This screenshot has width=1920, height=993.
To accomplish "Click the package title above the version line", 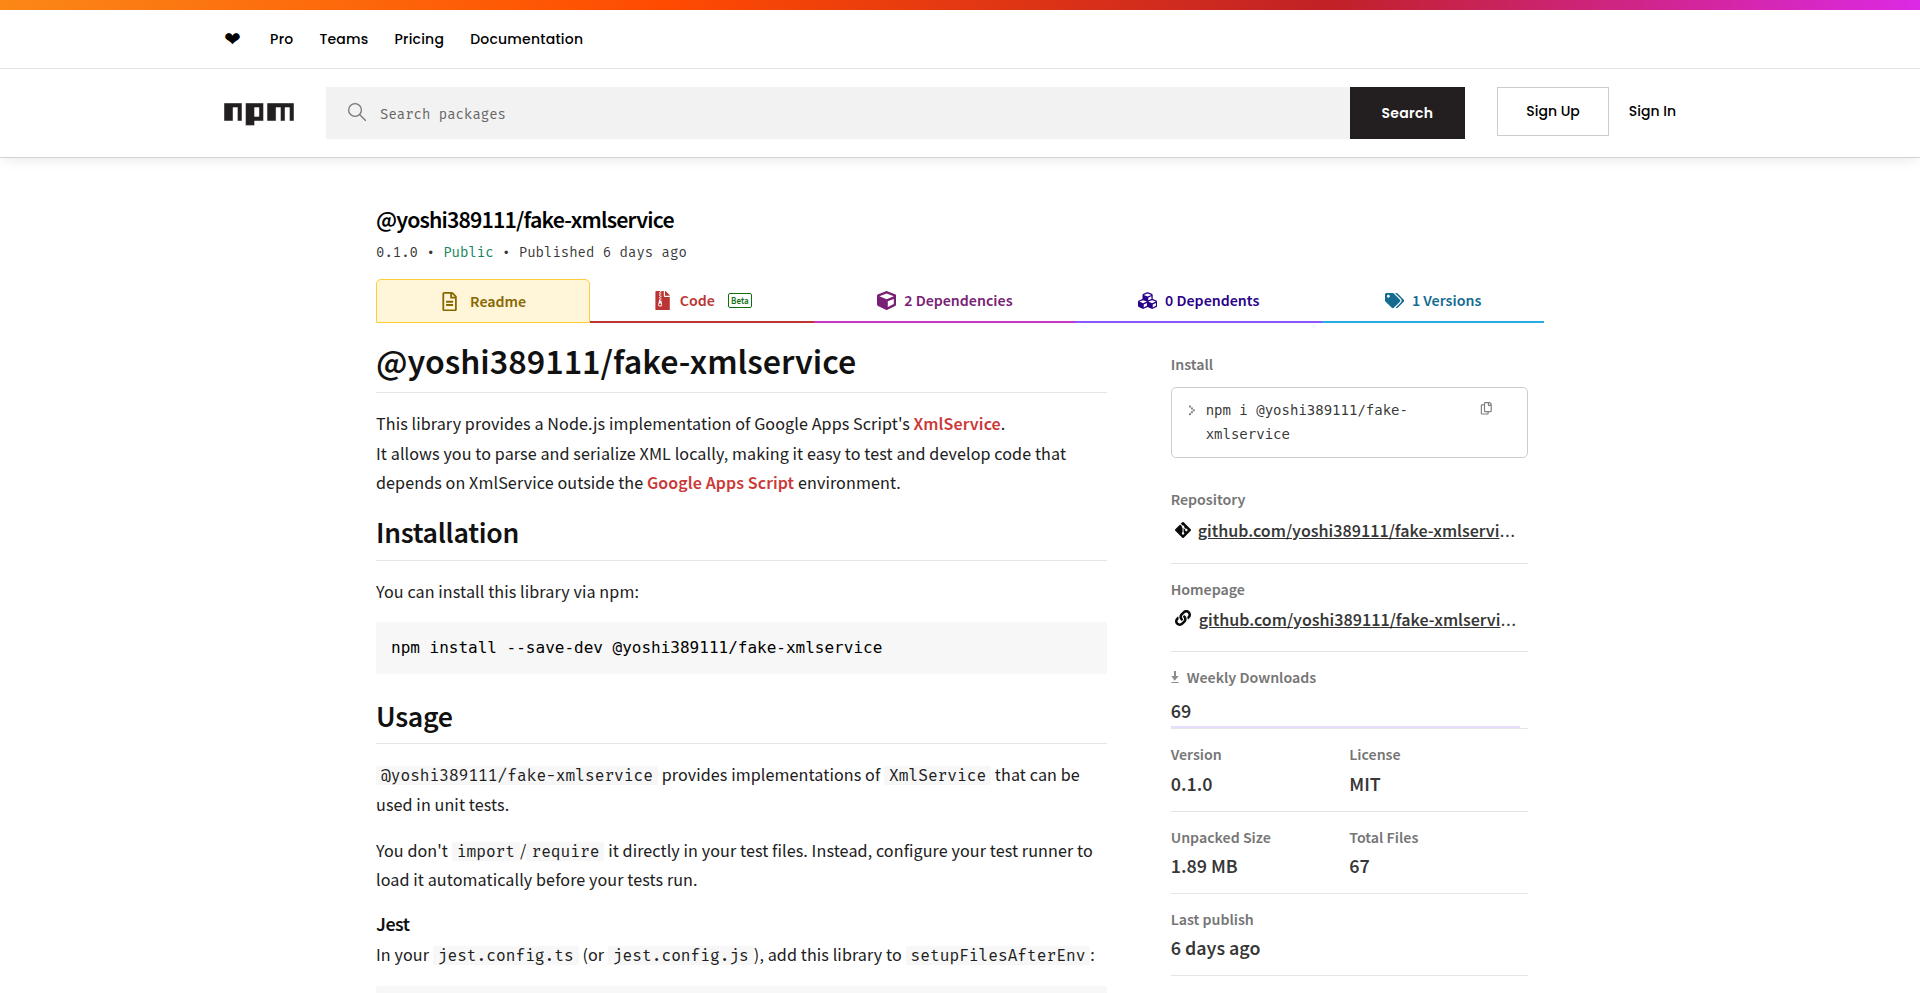I will pos(525,220).
